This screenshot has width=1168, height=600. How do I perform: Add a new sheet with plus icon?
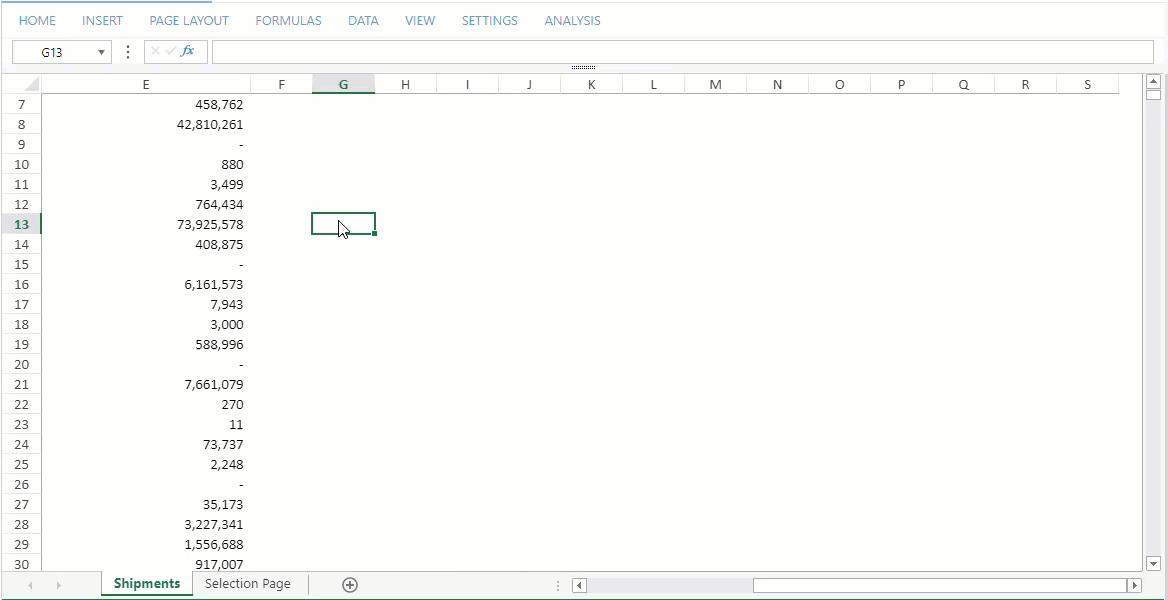[x=350, y=585]
